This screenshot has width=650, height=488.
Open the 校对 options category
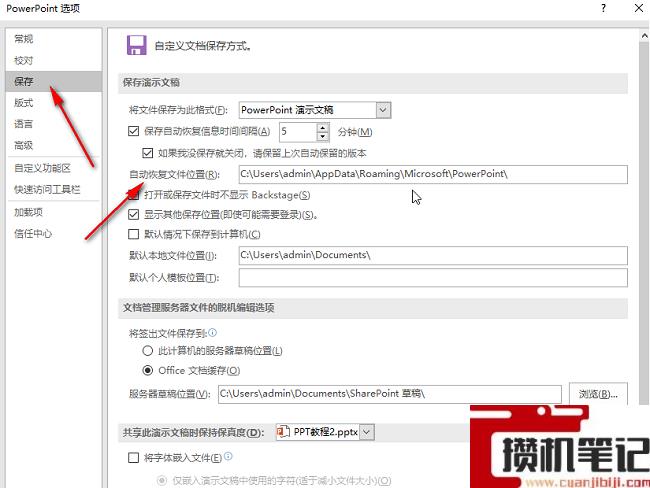click(x=24, y=61)
